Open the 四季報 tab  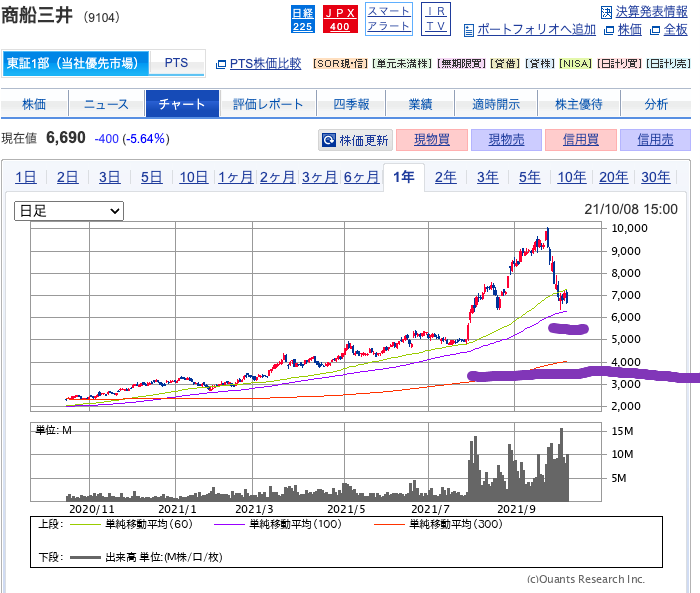tap(351, 104)
